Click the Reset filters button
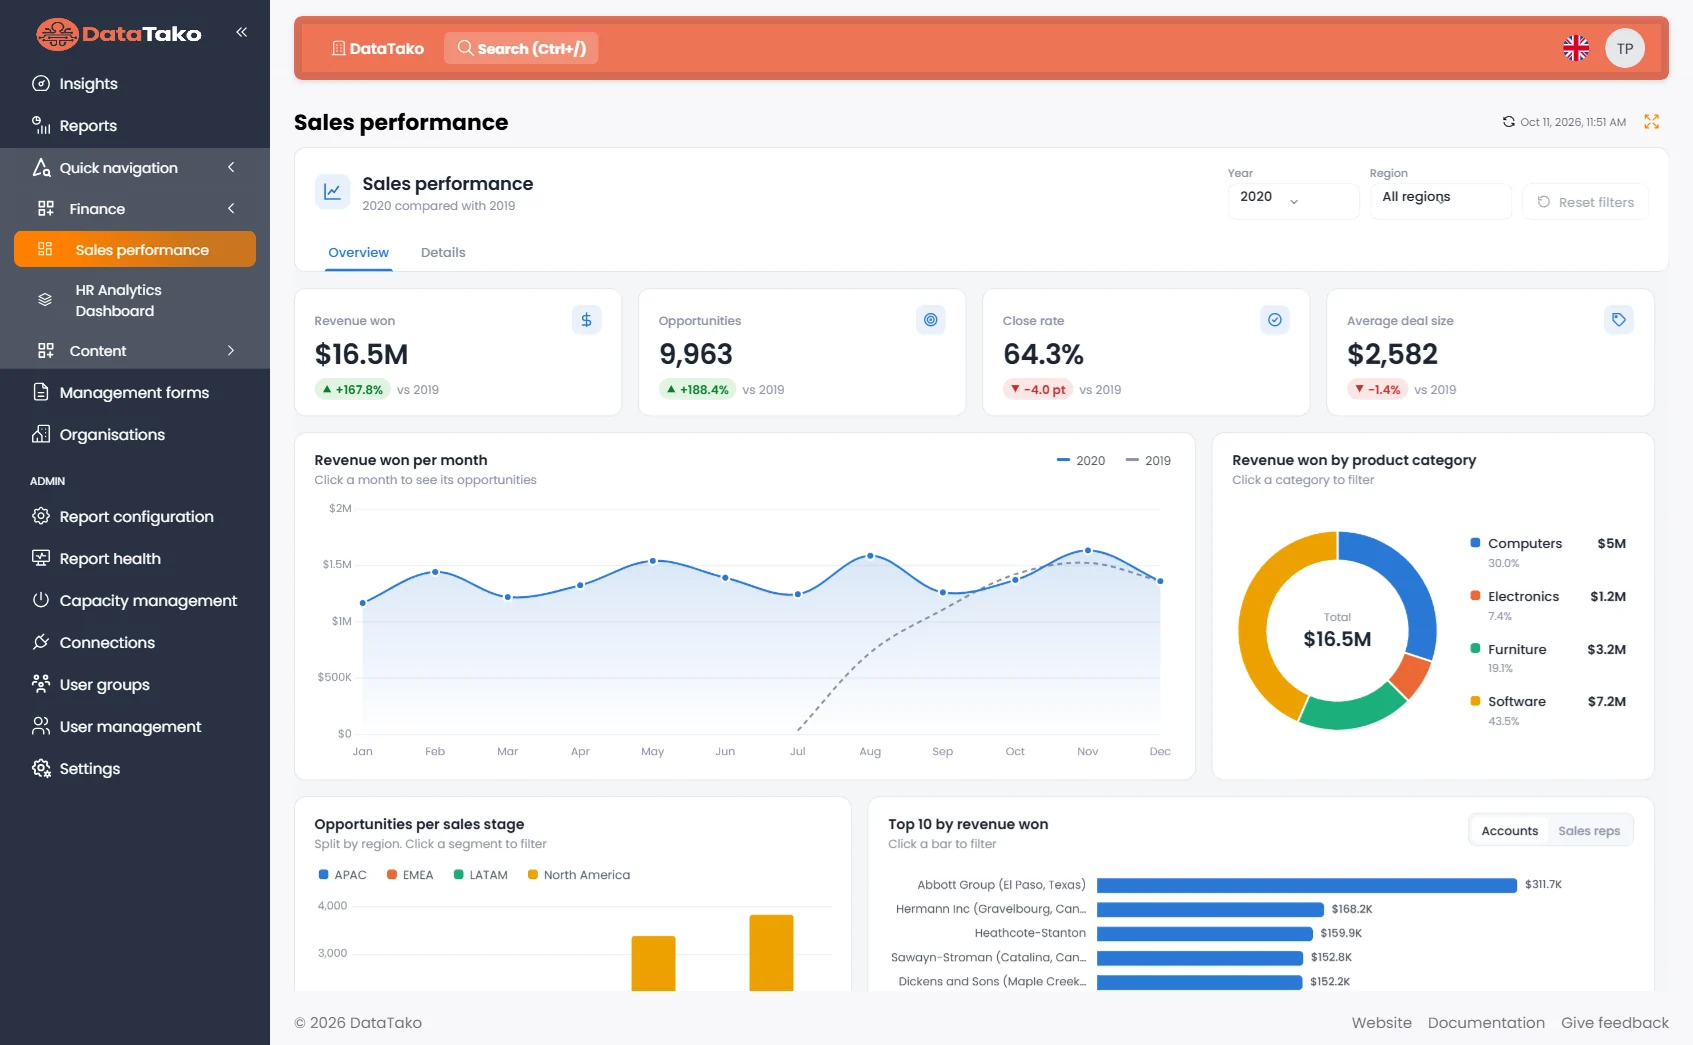The image size is (1693, 1045). (x=1585, y=202)
